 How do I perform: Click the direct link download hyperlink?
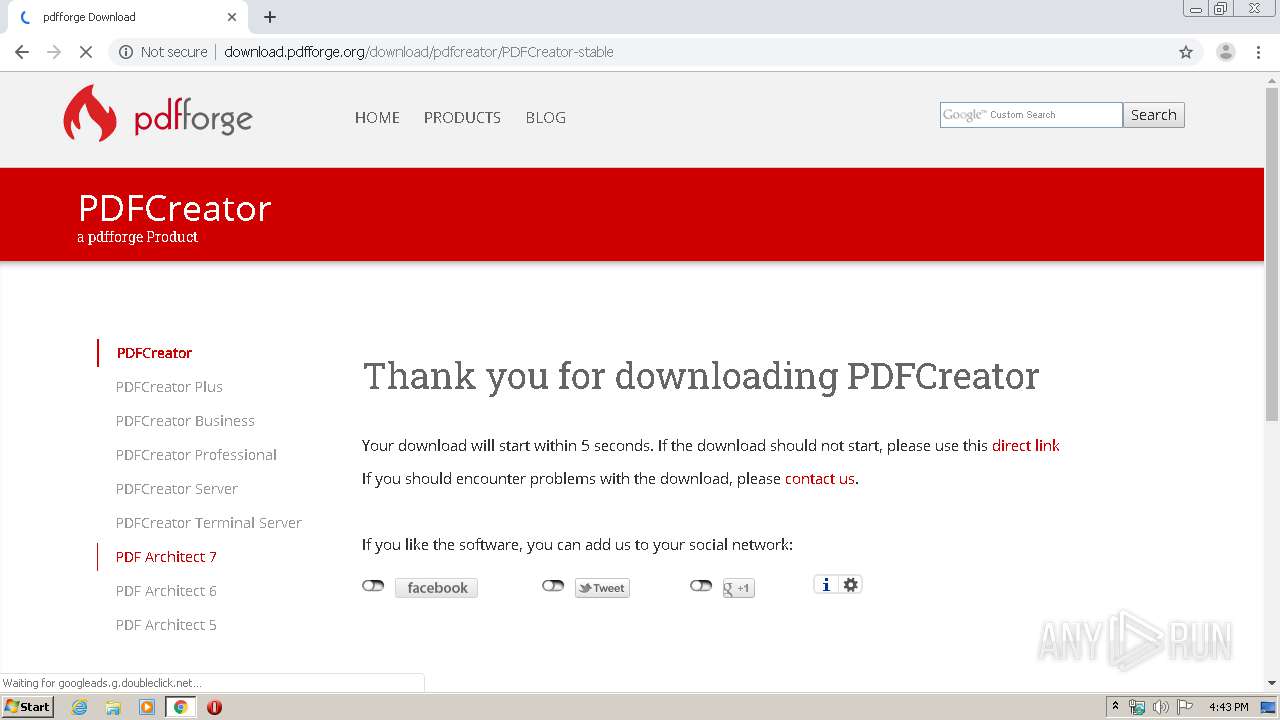point(1025,446)
